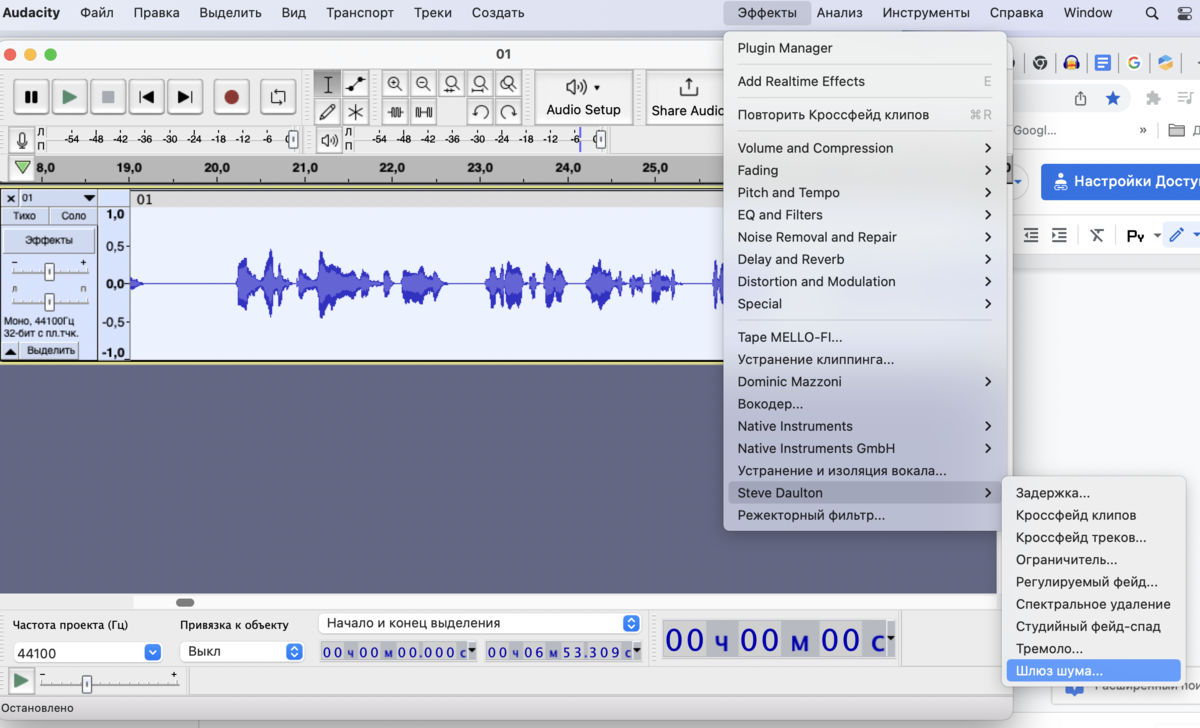Select the Multi-tool asterisk icon
The height and width of the screenshot is (728, 1200).
(355, 112)
